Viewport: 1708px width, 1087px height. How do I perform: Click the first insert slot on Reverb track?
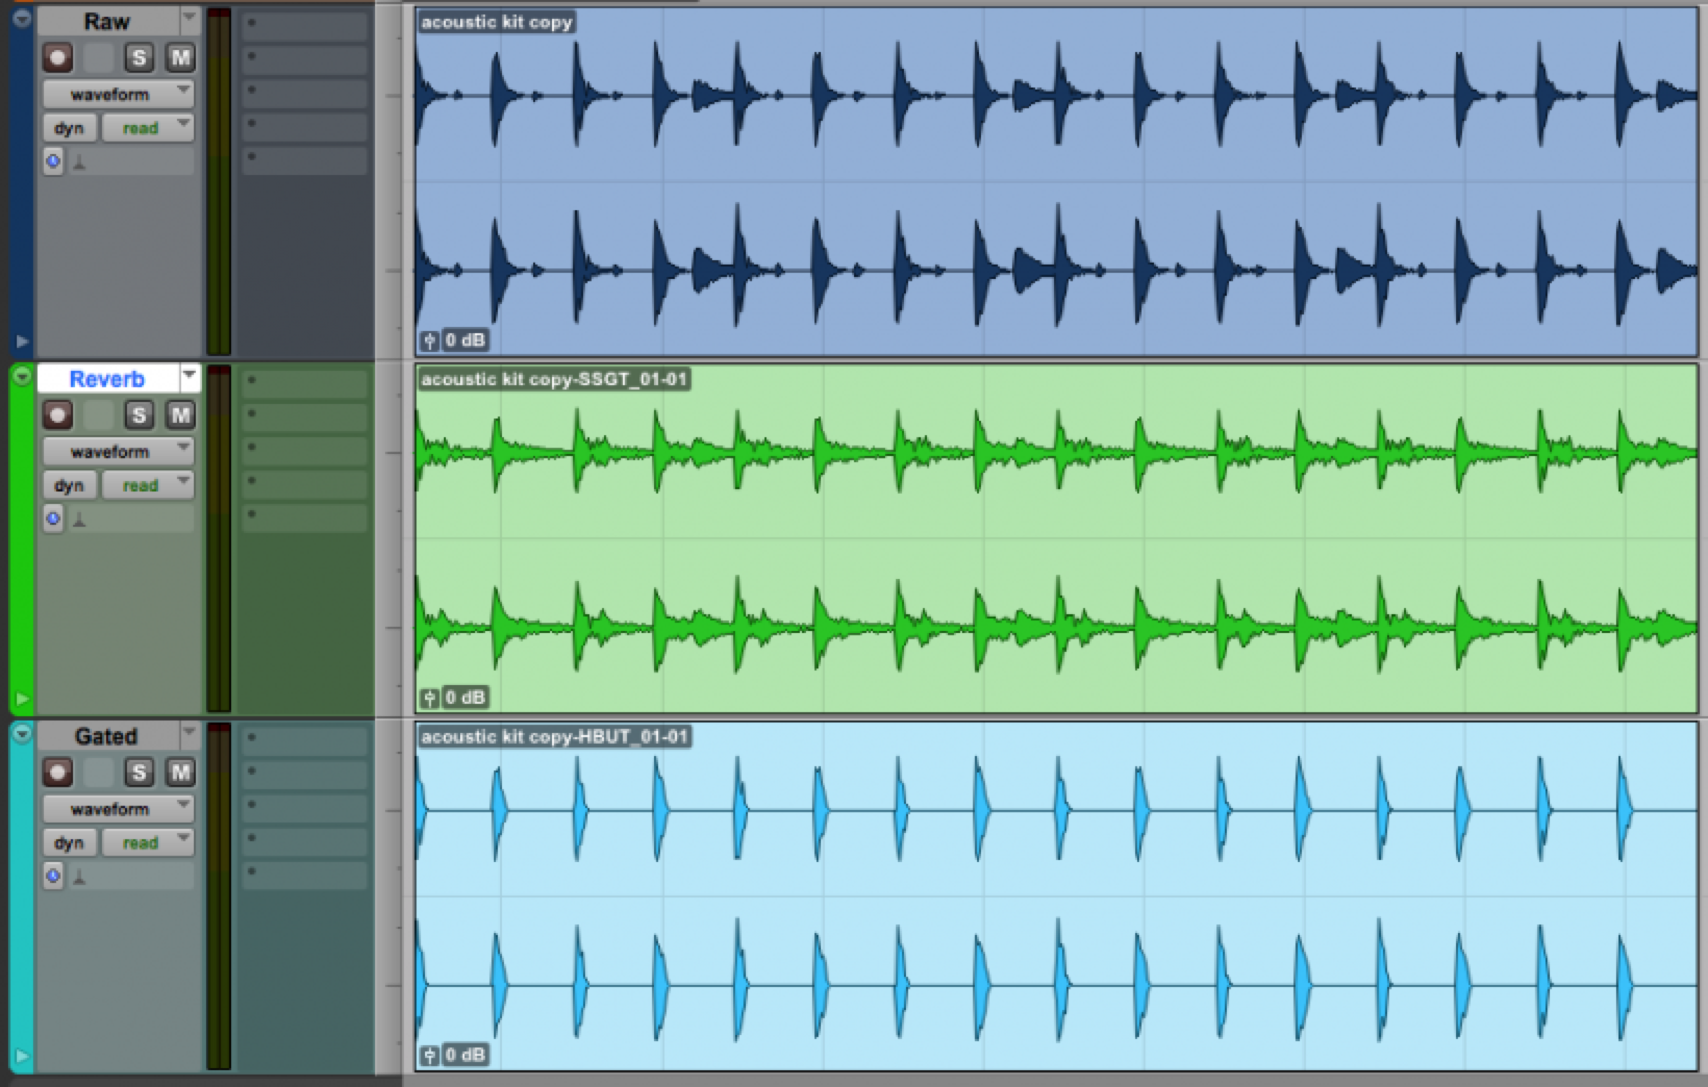tap(305, 382)
